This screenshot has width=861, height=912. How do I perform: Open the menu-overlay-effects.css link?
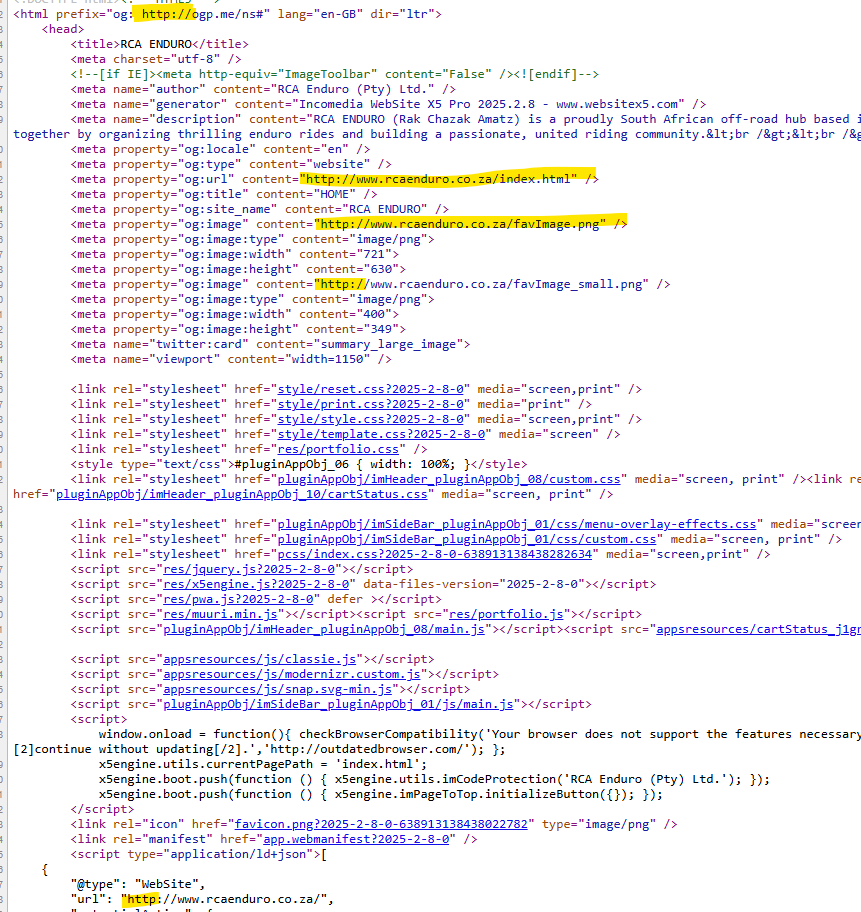(517, 525)
